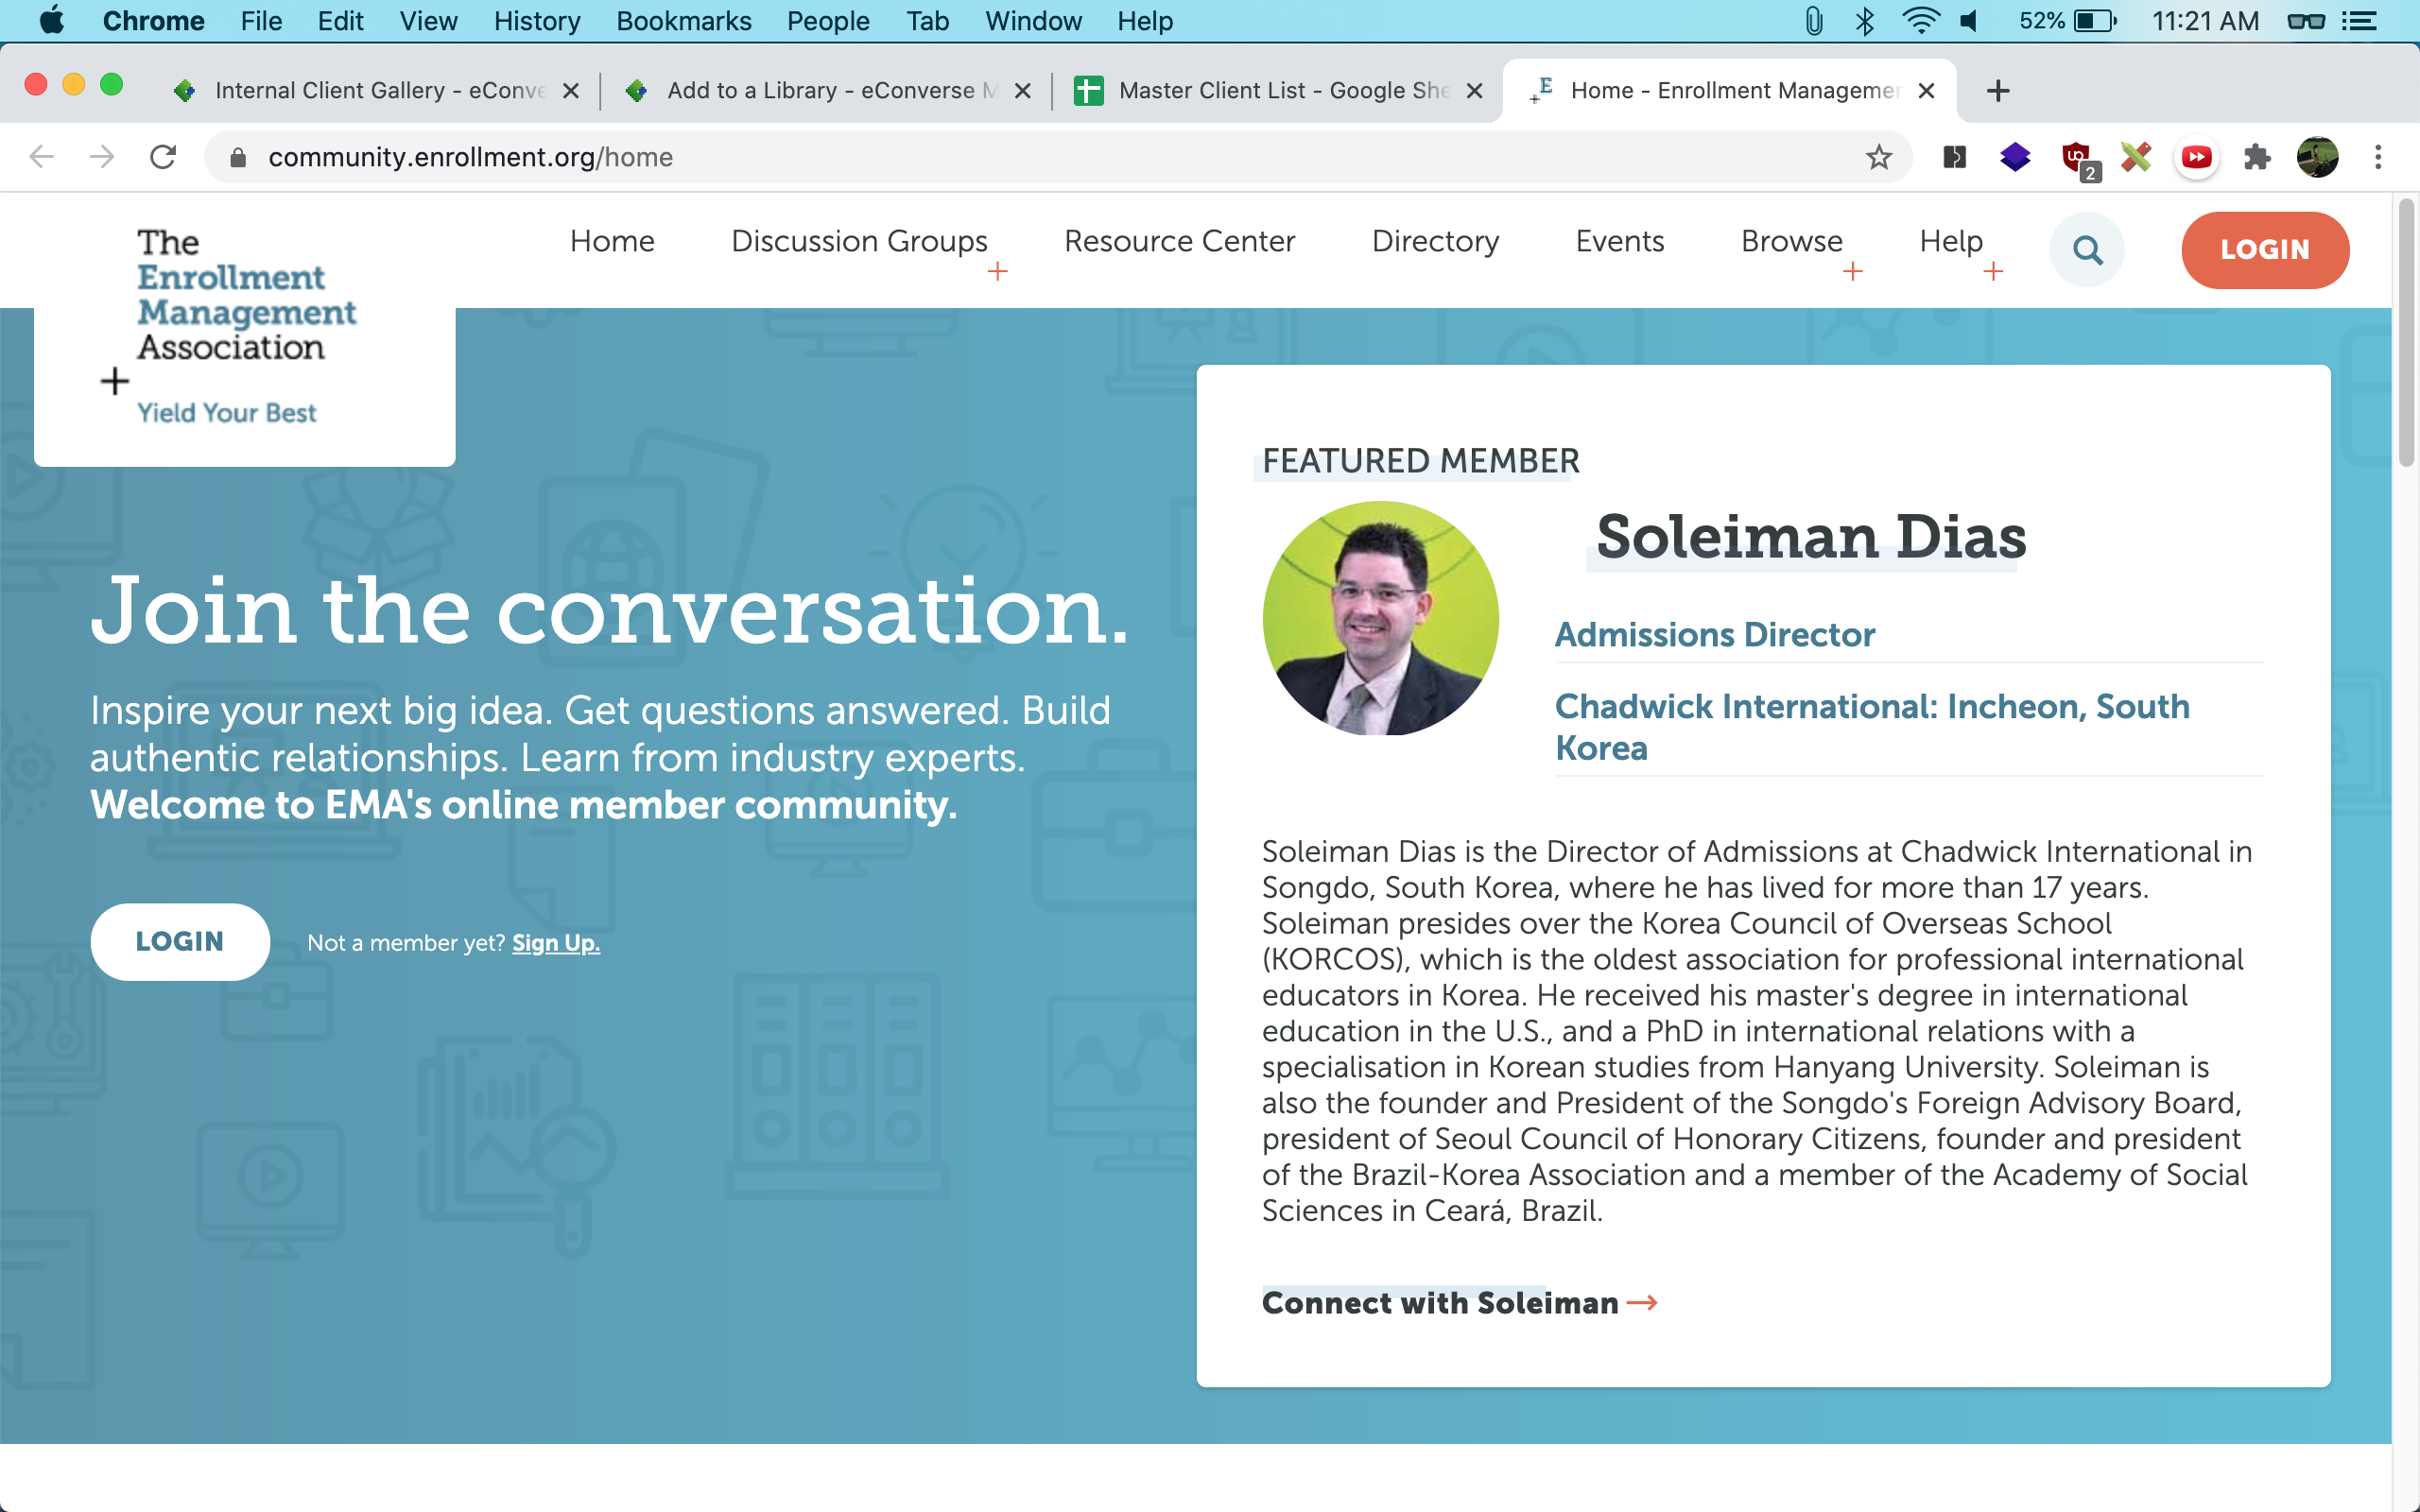This screenshot has width=2420, height=1512.
Task: Open the Bookmarks menu in the menu bar
Action: (683, 21)
